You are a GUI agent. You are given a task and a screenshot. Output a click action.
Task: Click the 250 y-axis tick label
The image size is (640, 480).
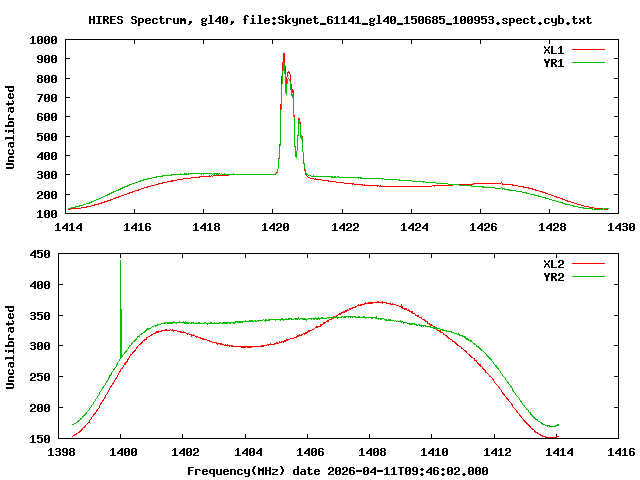[x=40, y=377]
